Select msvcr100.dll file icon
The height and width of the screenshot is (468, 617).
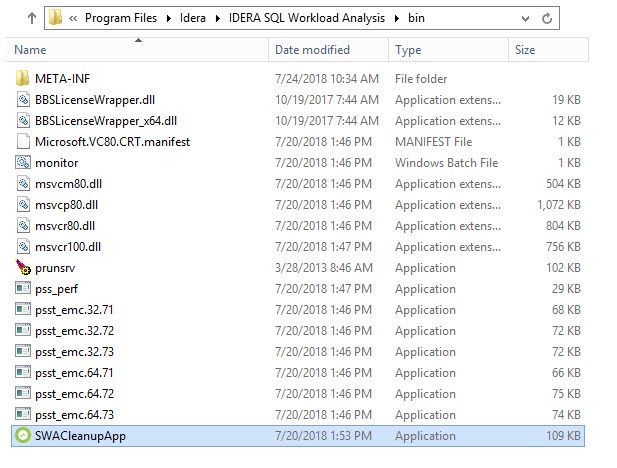(23, 247)
